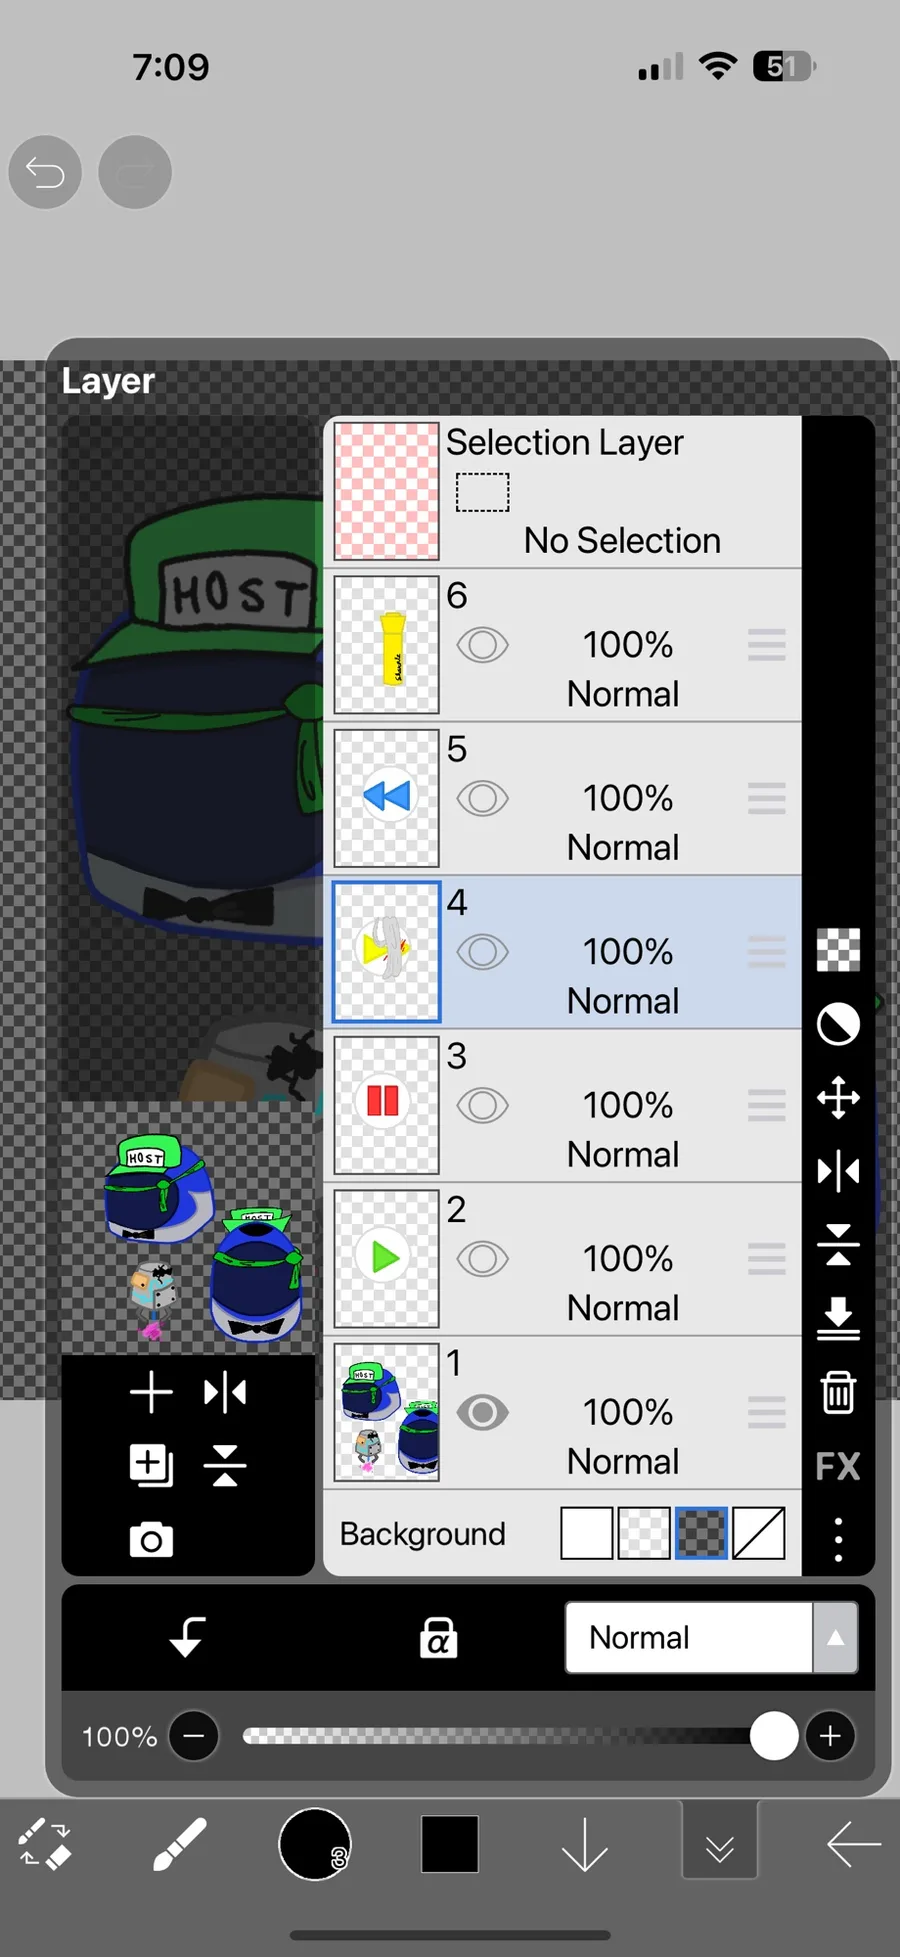This screenshot has width=900, height=1957.
Task: Tap horizontal flip icon in right toolbar
Action: [x=838, y=1171]
